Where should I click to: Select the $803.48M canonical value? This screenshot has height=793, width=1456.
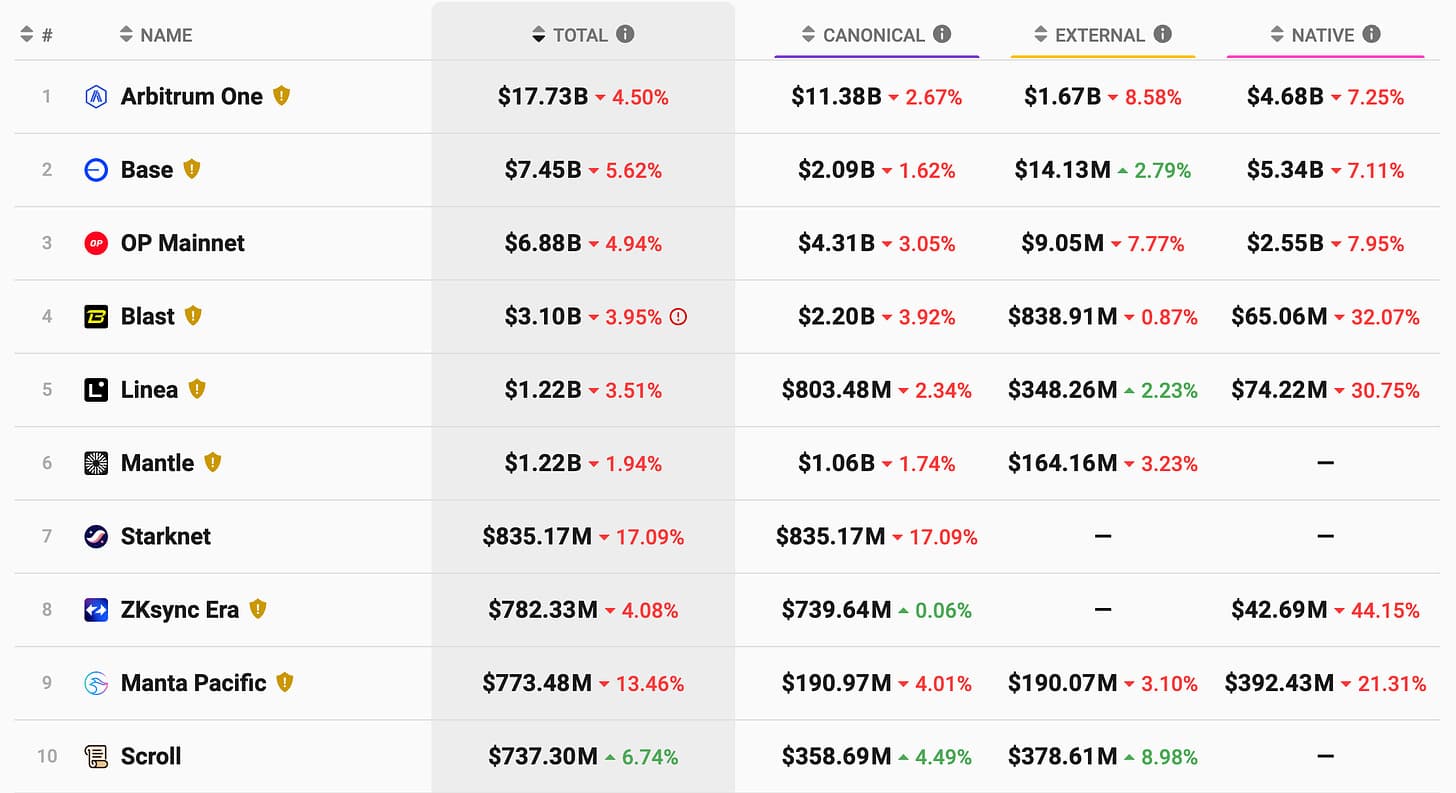tap(836, 390)
